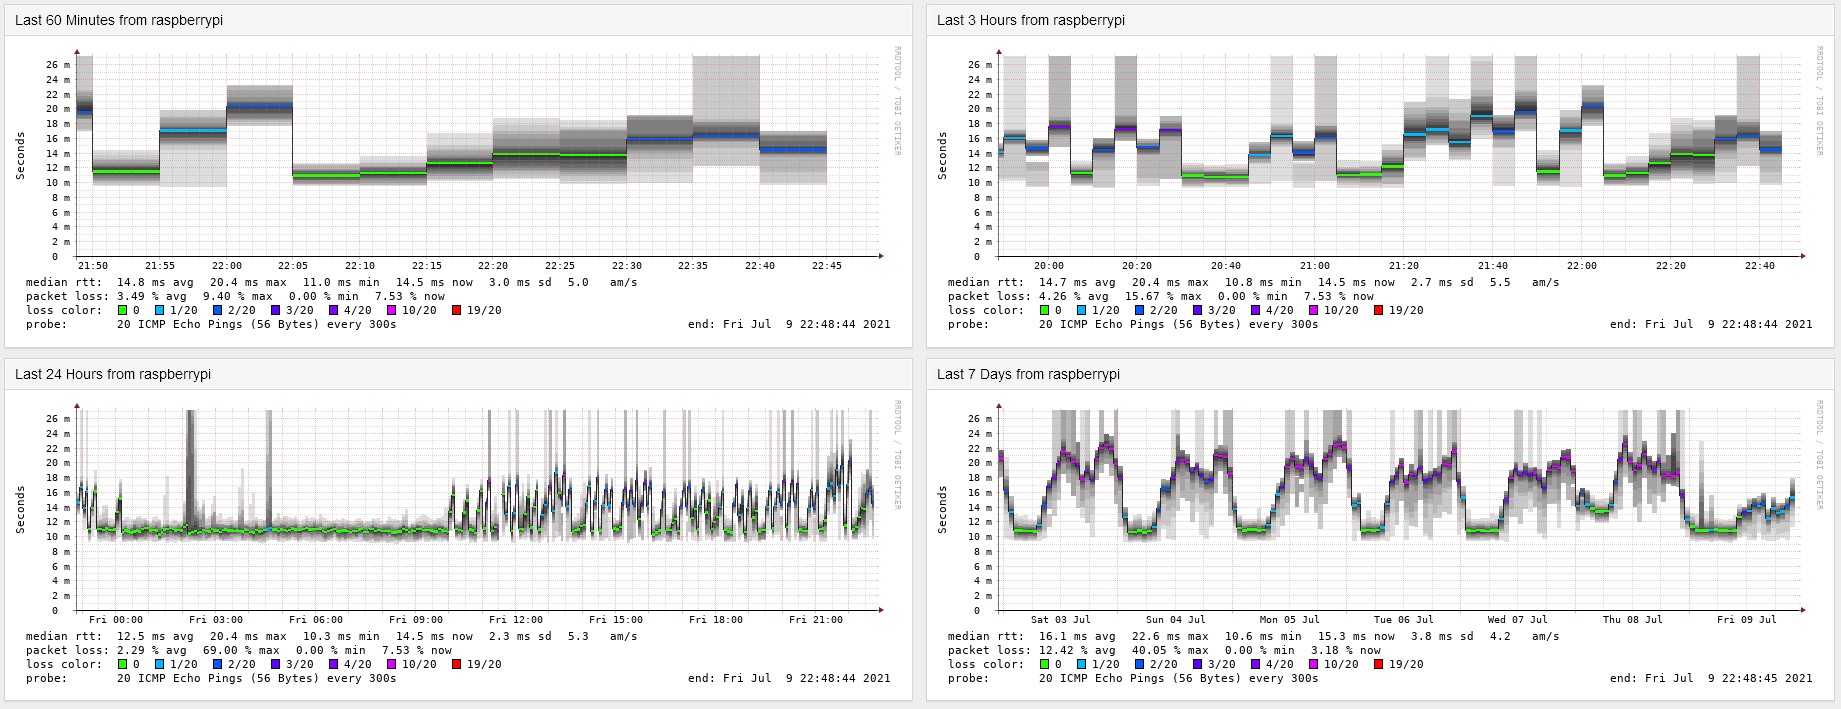Click light blue 1/20 swatch in 7 Days legend

click(x=1081, y=665)
